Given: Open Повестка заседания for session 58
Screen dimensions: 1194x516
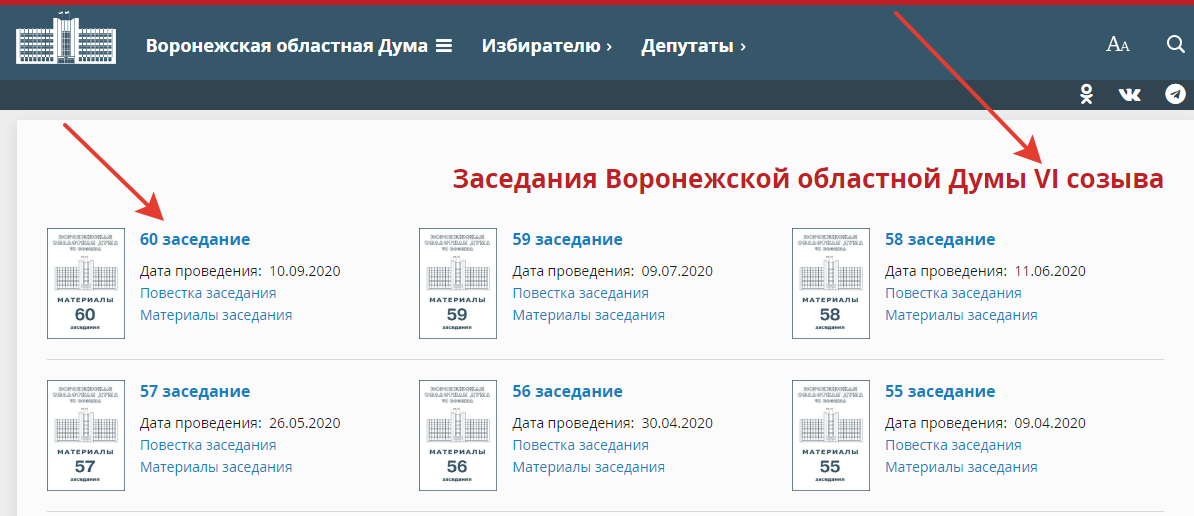Looking at the screenshot, I should point(953,293).
